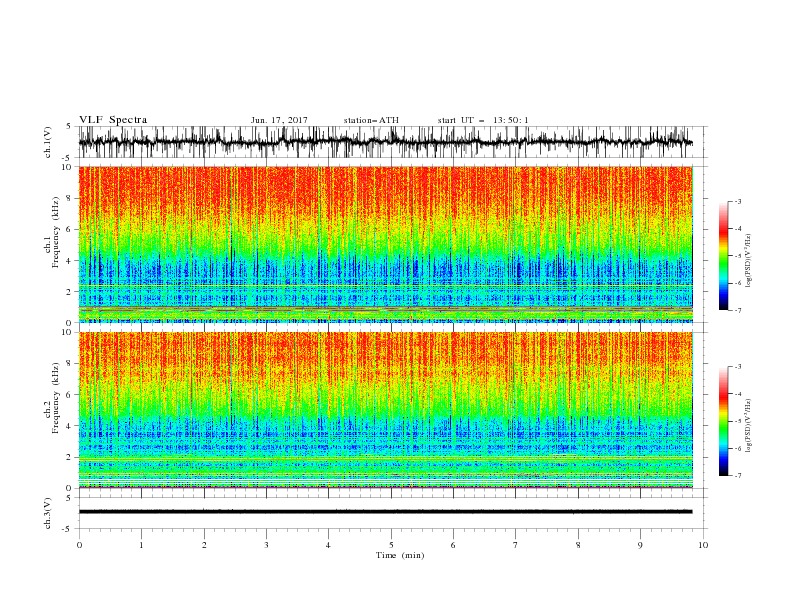
Task: Click the "ch.1(V)" waveform axis label
Action: [48, 142]
